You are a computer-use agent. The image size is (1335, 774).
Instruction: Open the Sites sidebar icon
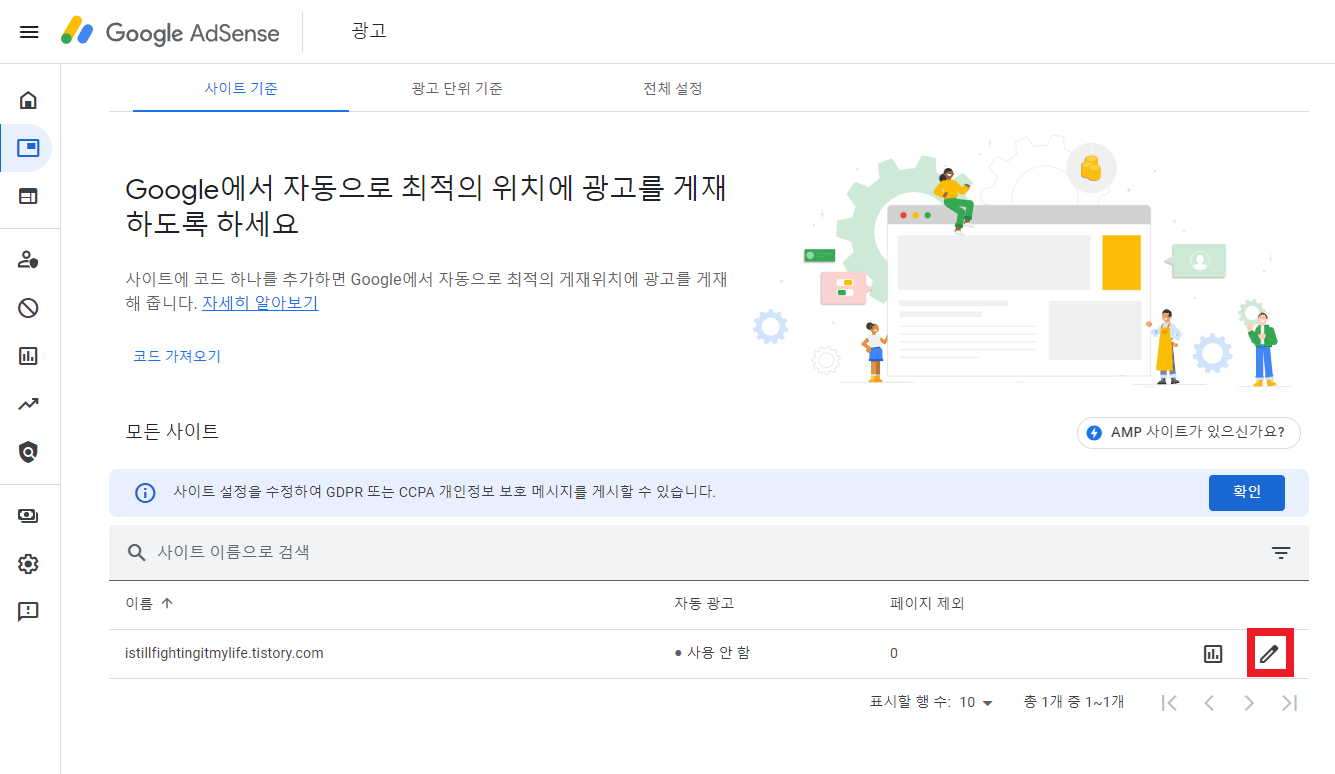point(28,196)
